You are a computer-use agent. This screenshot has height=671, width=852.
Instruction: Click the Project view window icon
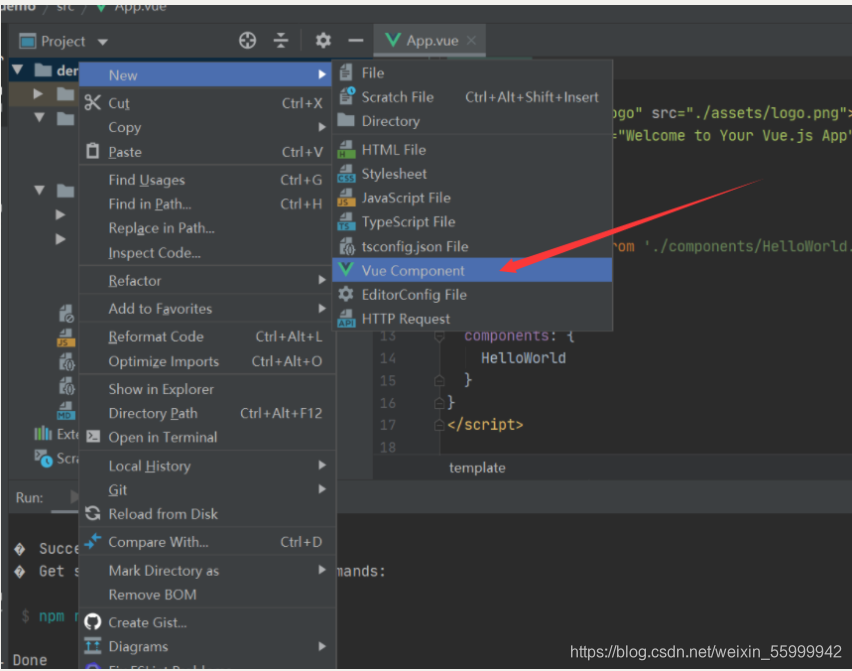click(27, 41)
